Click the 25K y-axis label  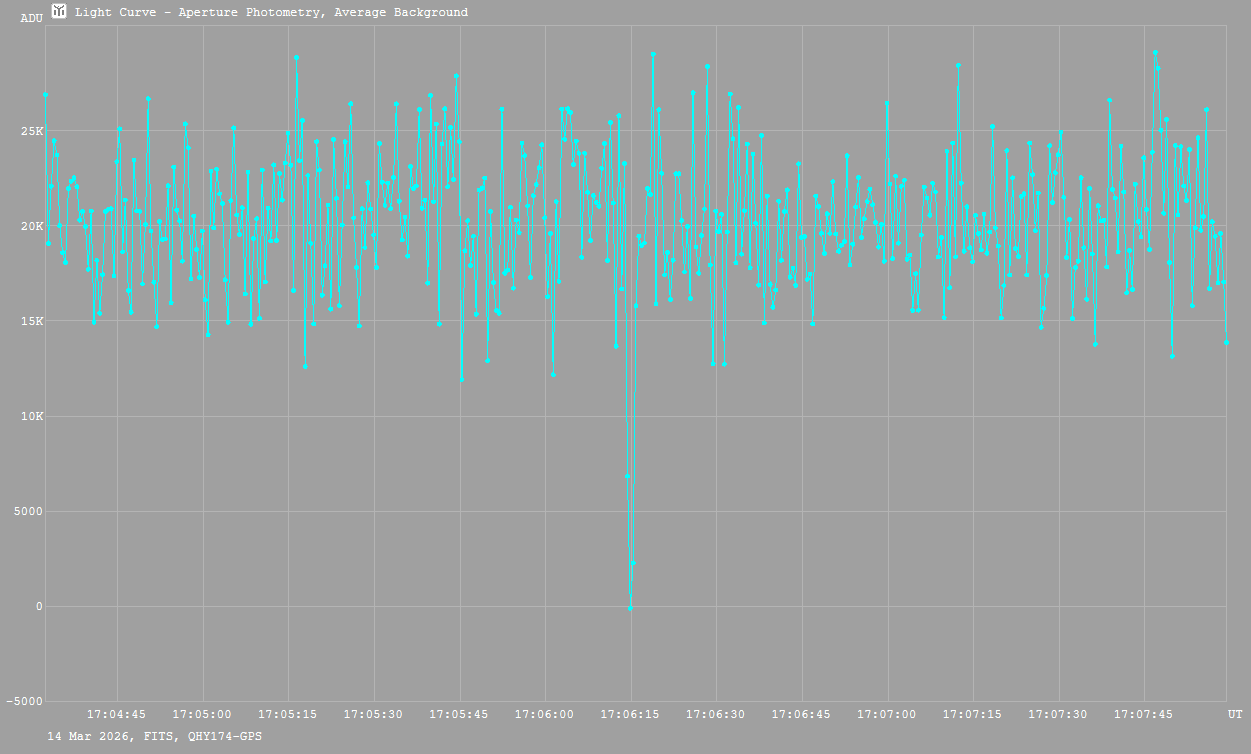pyautogui.click(x=32, y=132)
